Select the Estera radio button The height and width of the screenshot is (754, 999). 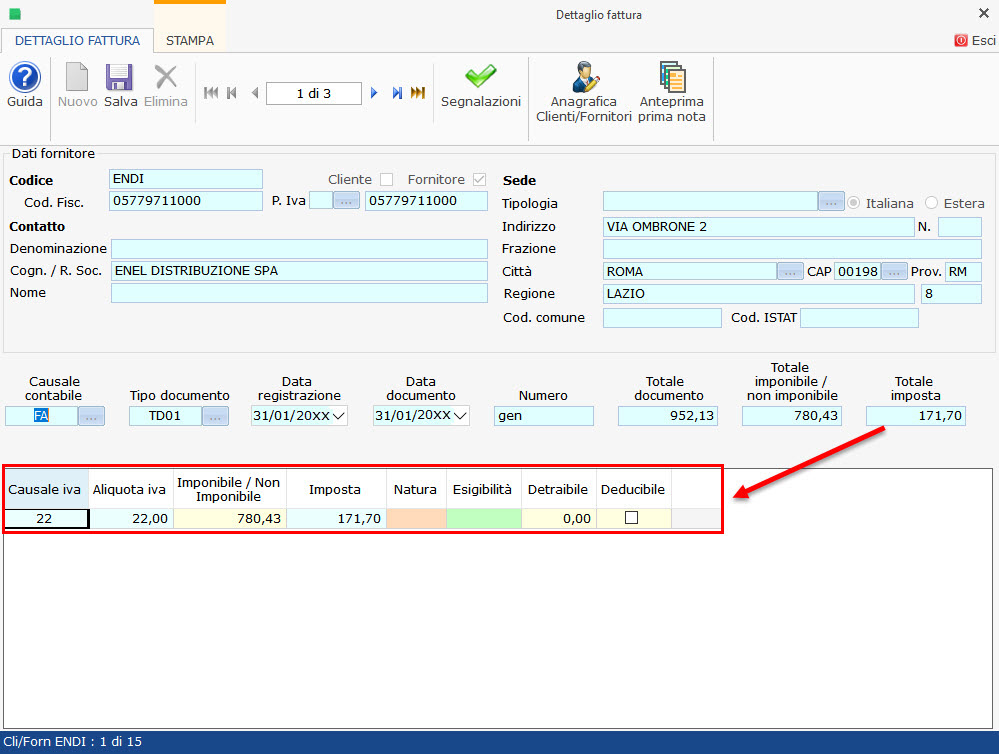pos(931,203)
